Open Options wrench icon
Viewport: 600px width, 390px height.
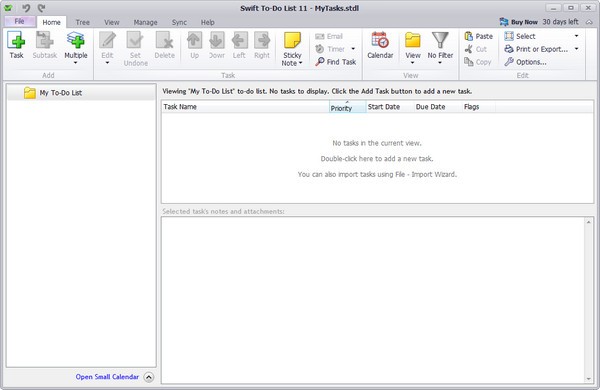pos(509,62)
